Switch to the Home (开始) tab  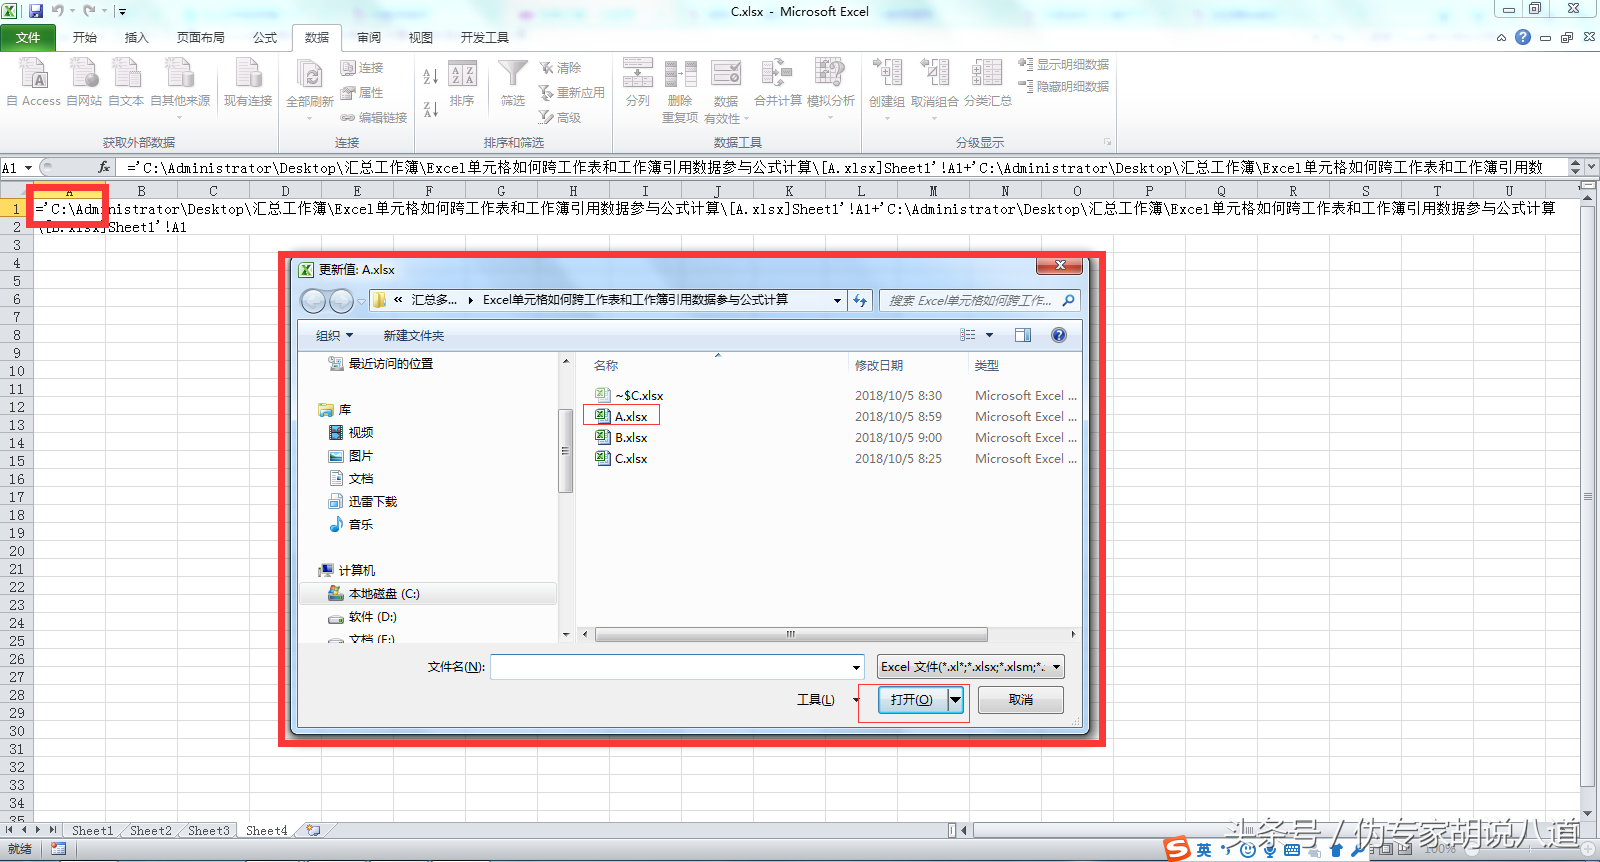[x=85, y=37]
